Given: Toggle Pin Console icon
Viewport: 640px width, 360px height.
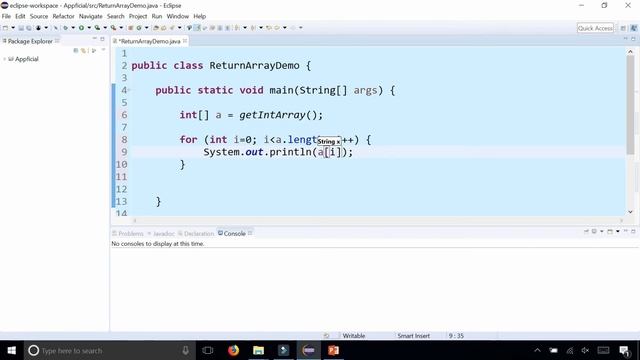Looking at the screenshot, I should coord(587,231).
